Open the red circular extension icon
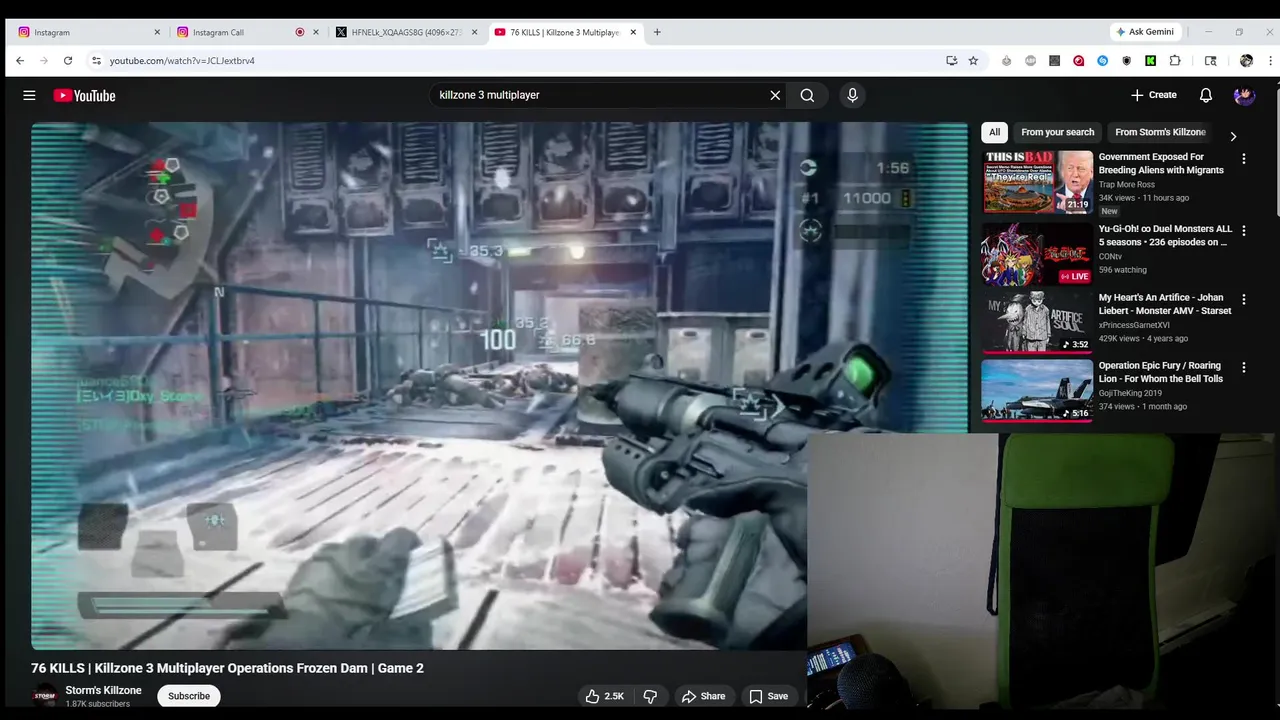This screenshot has width=1280, height=720. tap(1079, 61)
